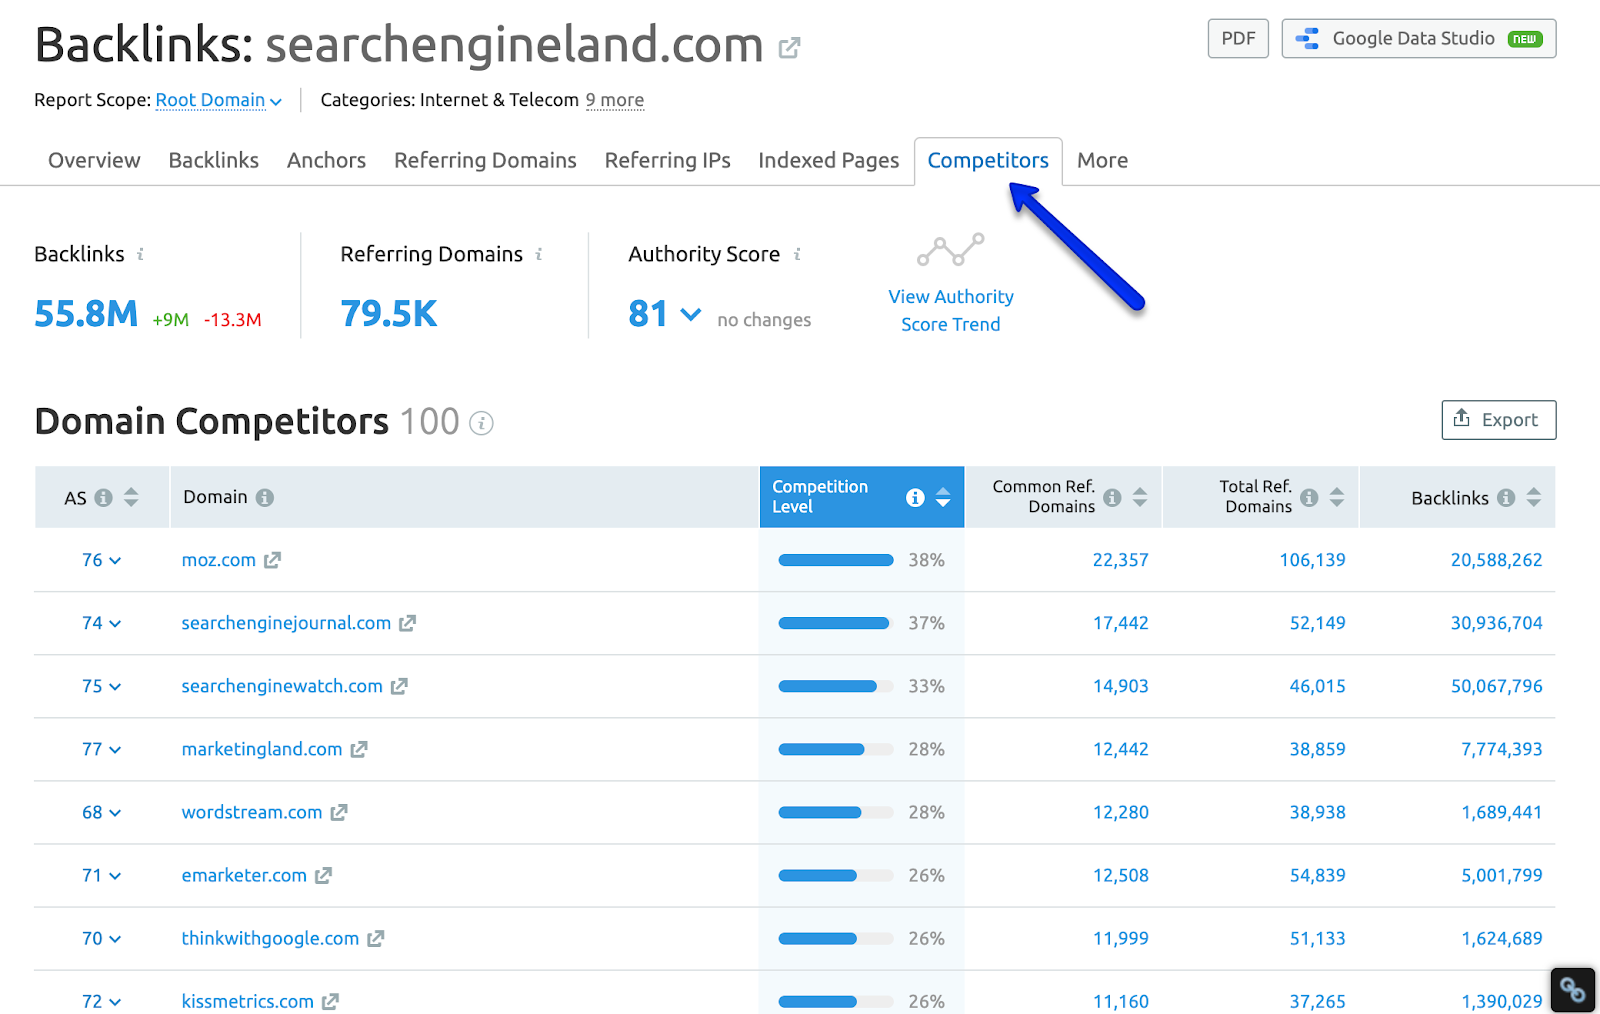Open kissmetrics.com external link icon
This screenshot has width=1600, height=1014.
(x=330, y=1001)
